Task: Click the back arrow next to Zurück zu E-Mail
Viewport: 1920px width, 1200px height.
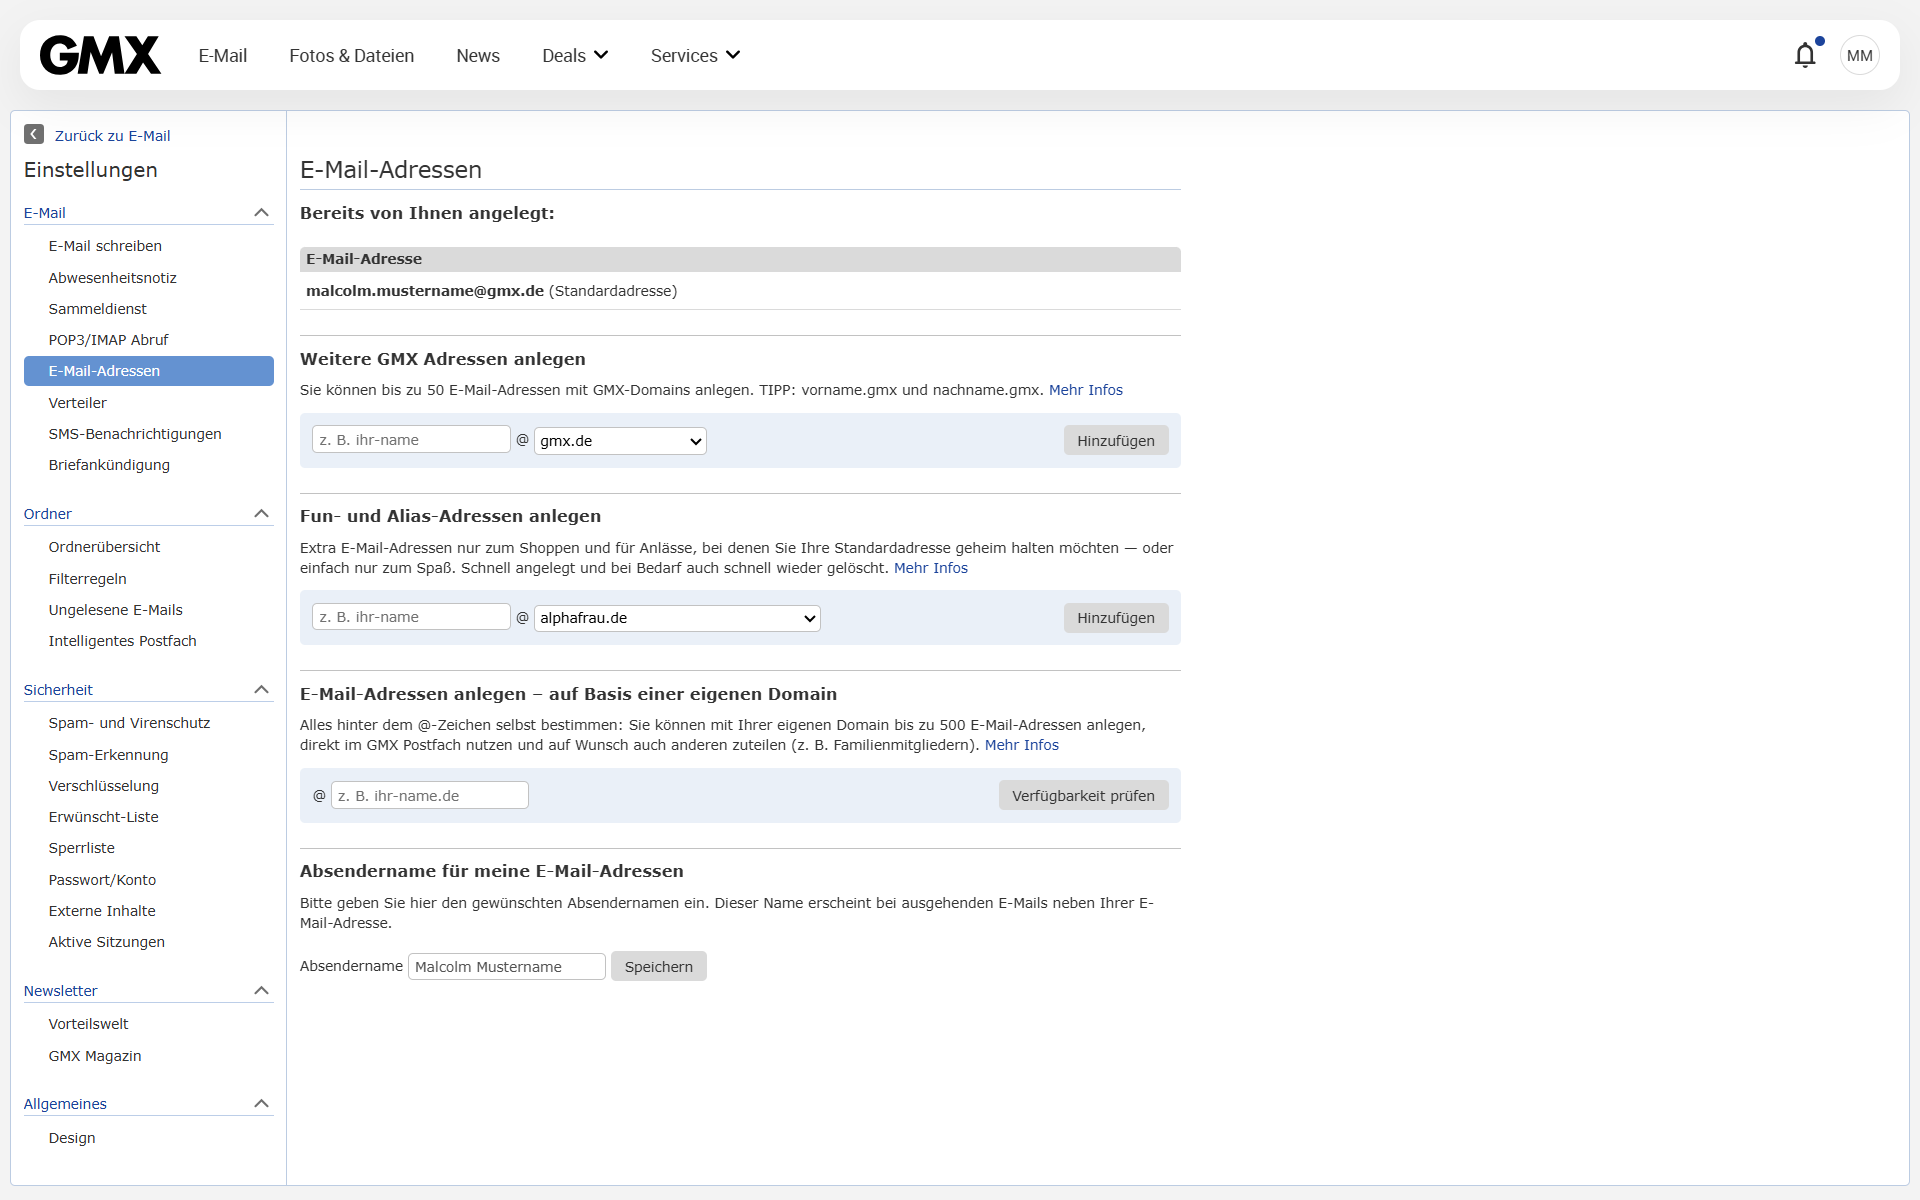Action: pyautogui.click(x=34, y=134)
